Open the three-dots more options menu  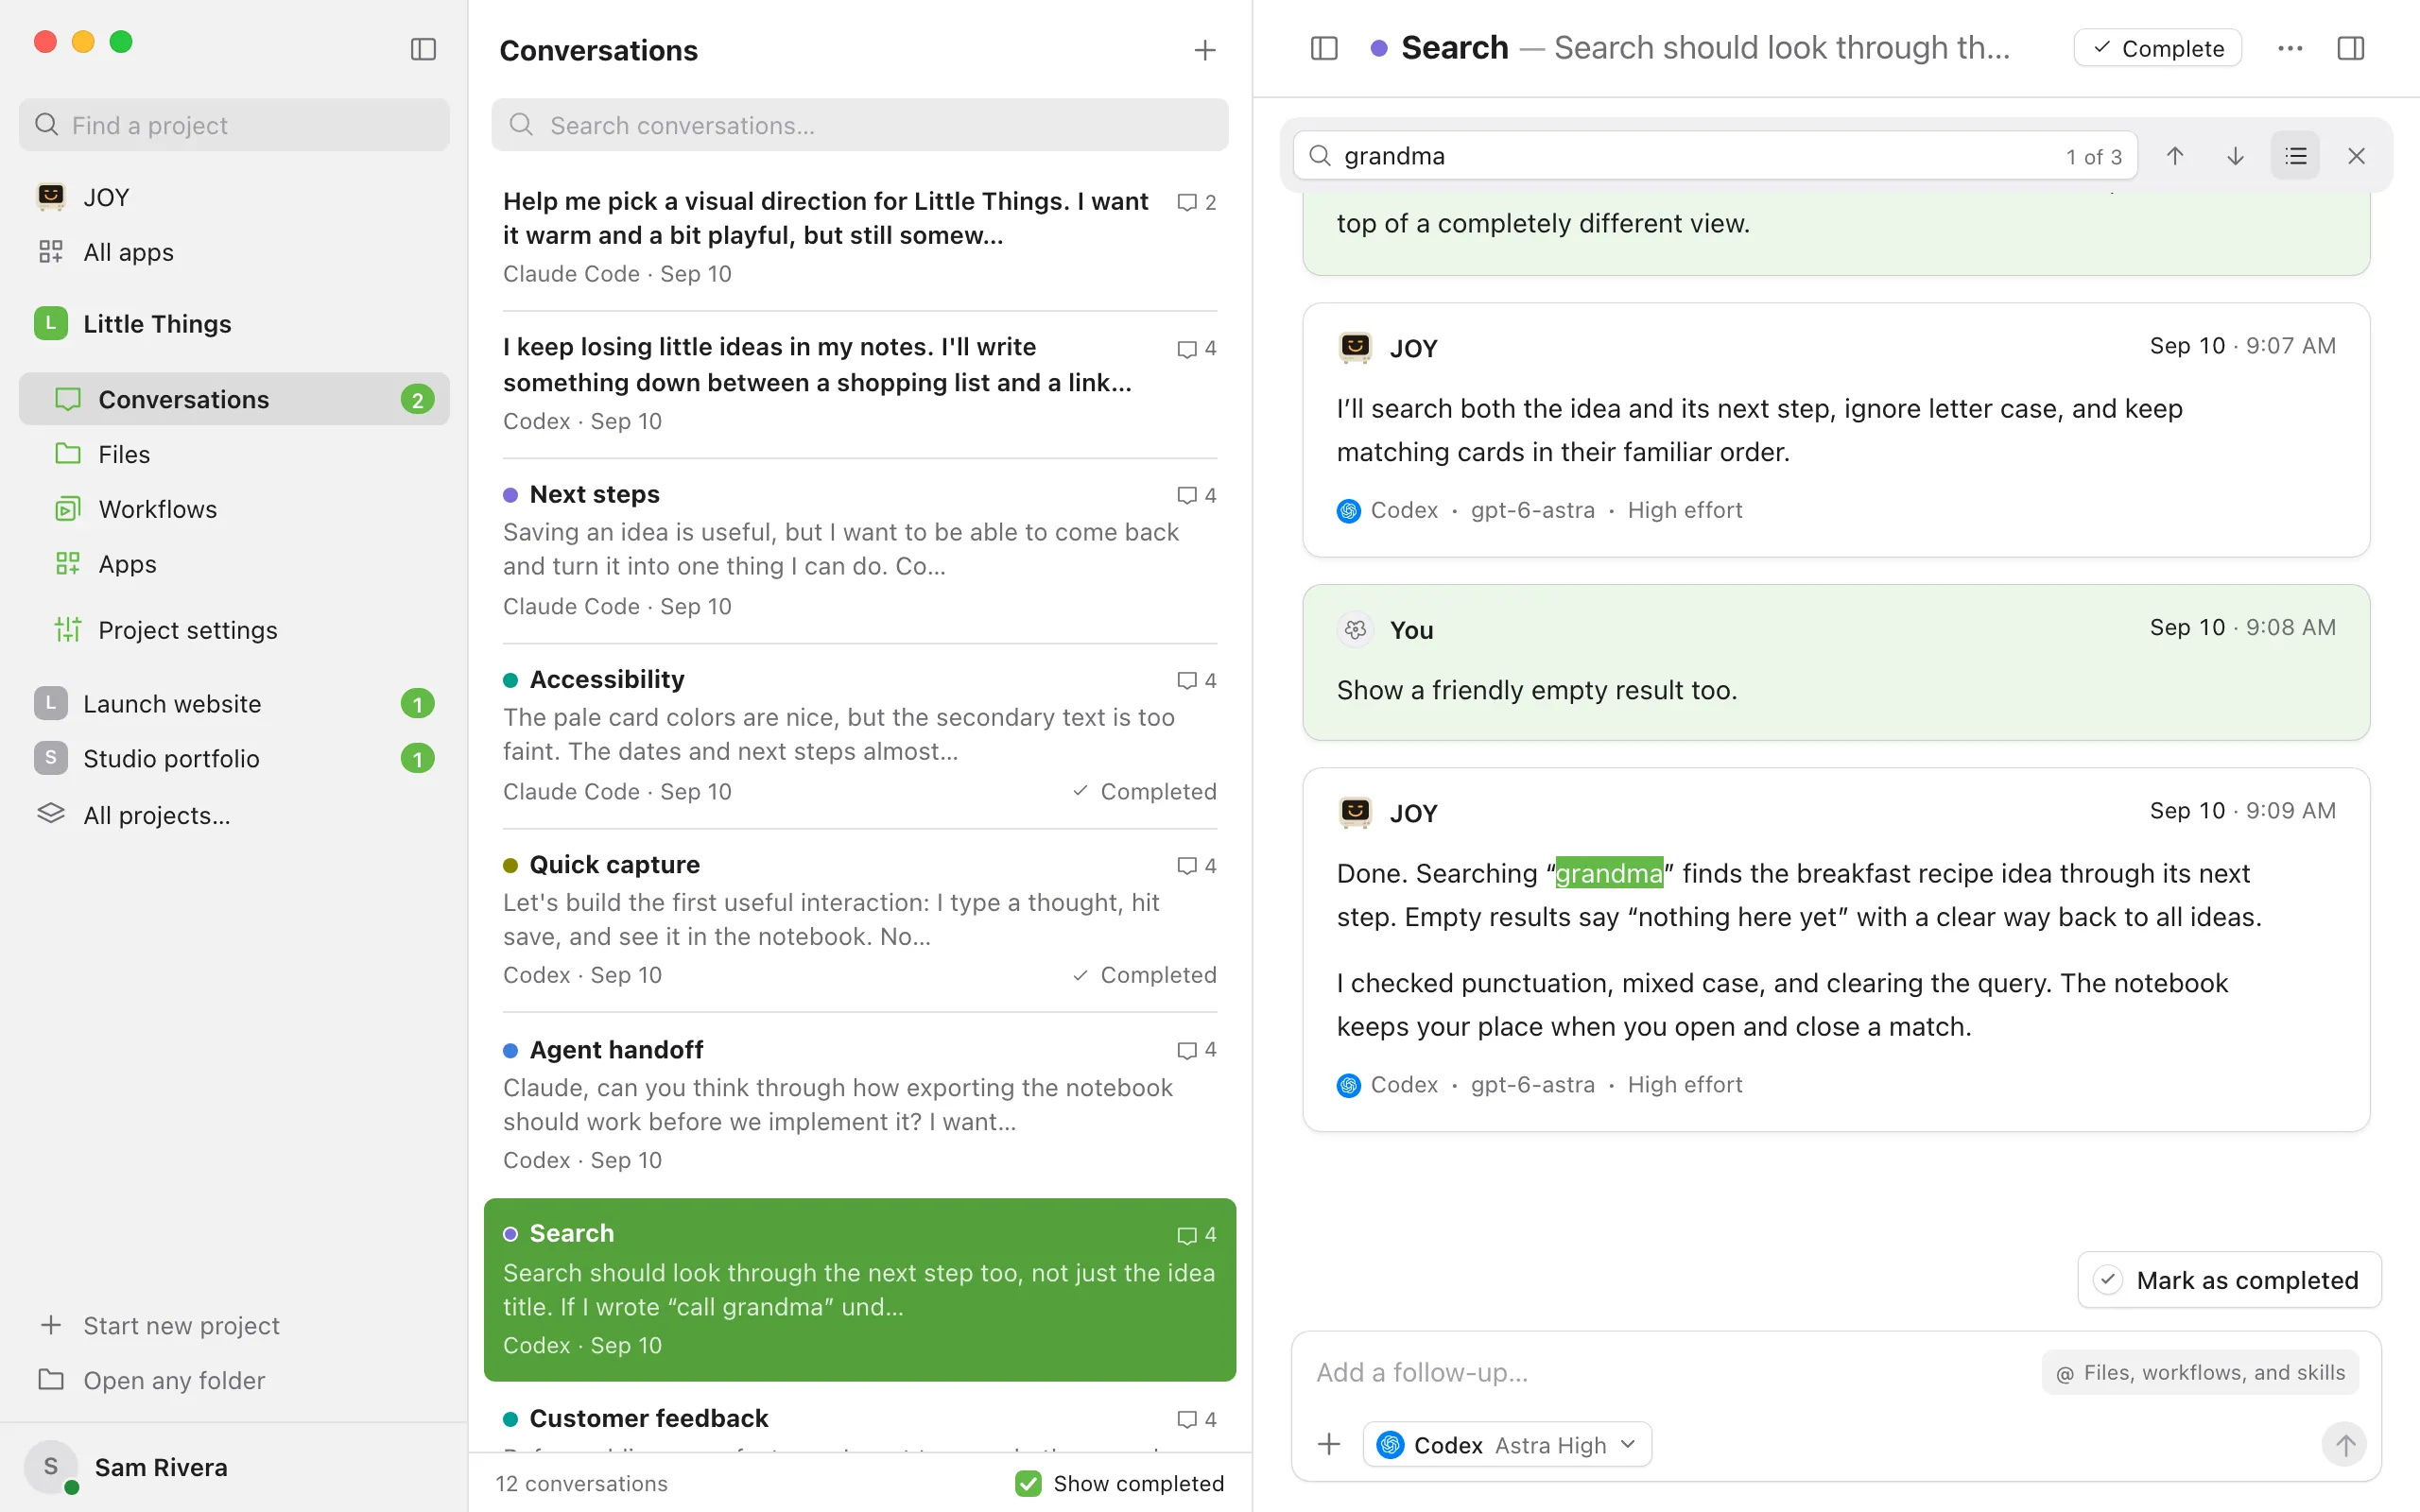[x=2290, y=48]
